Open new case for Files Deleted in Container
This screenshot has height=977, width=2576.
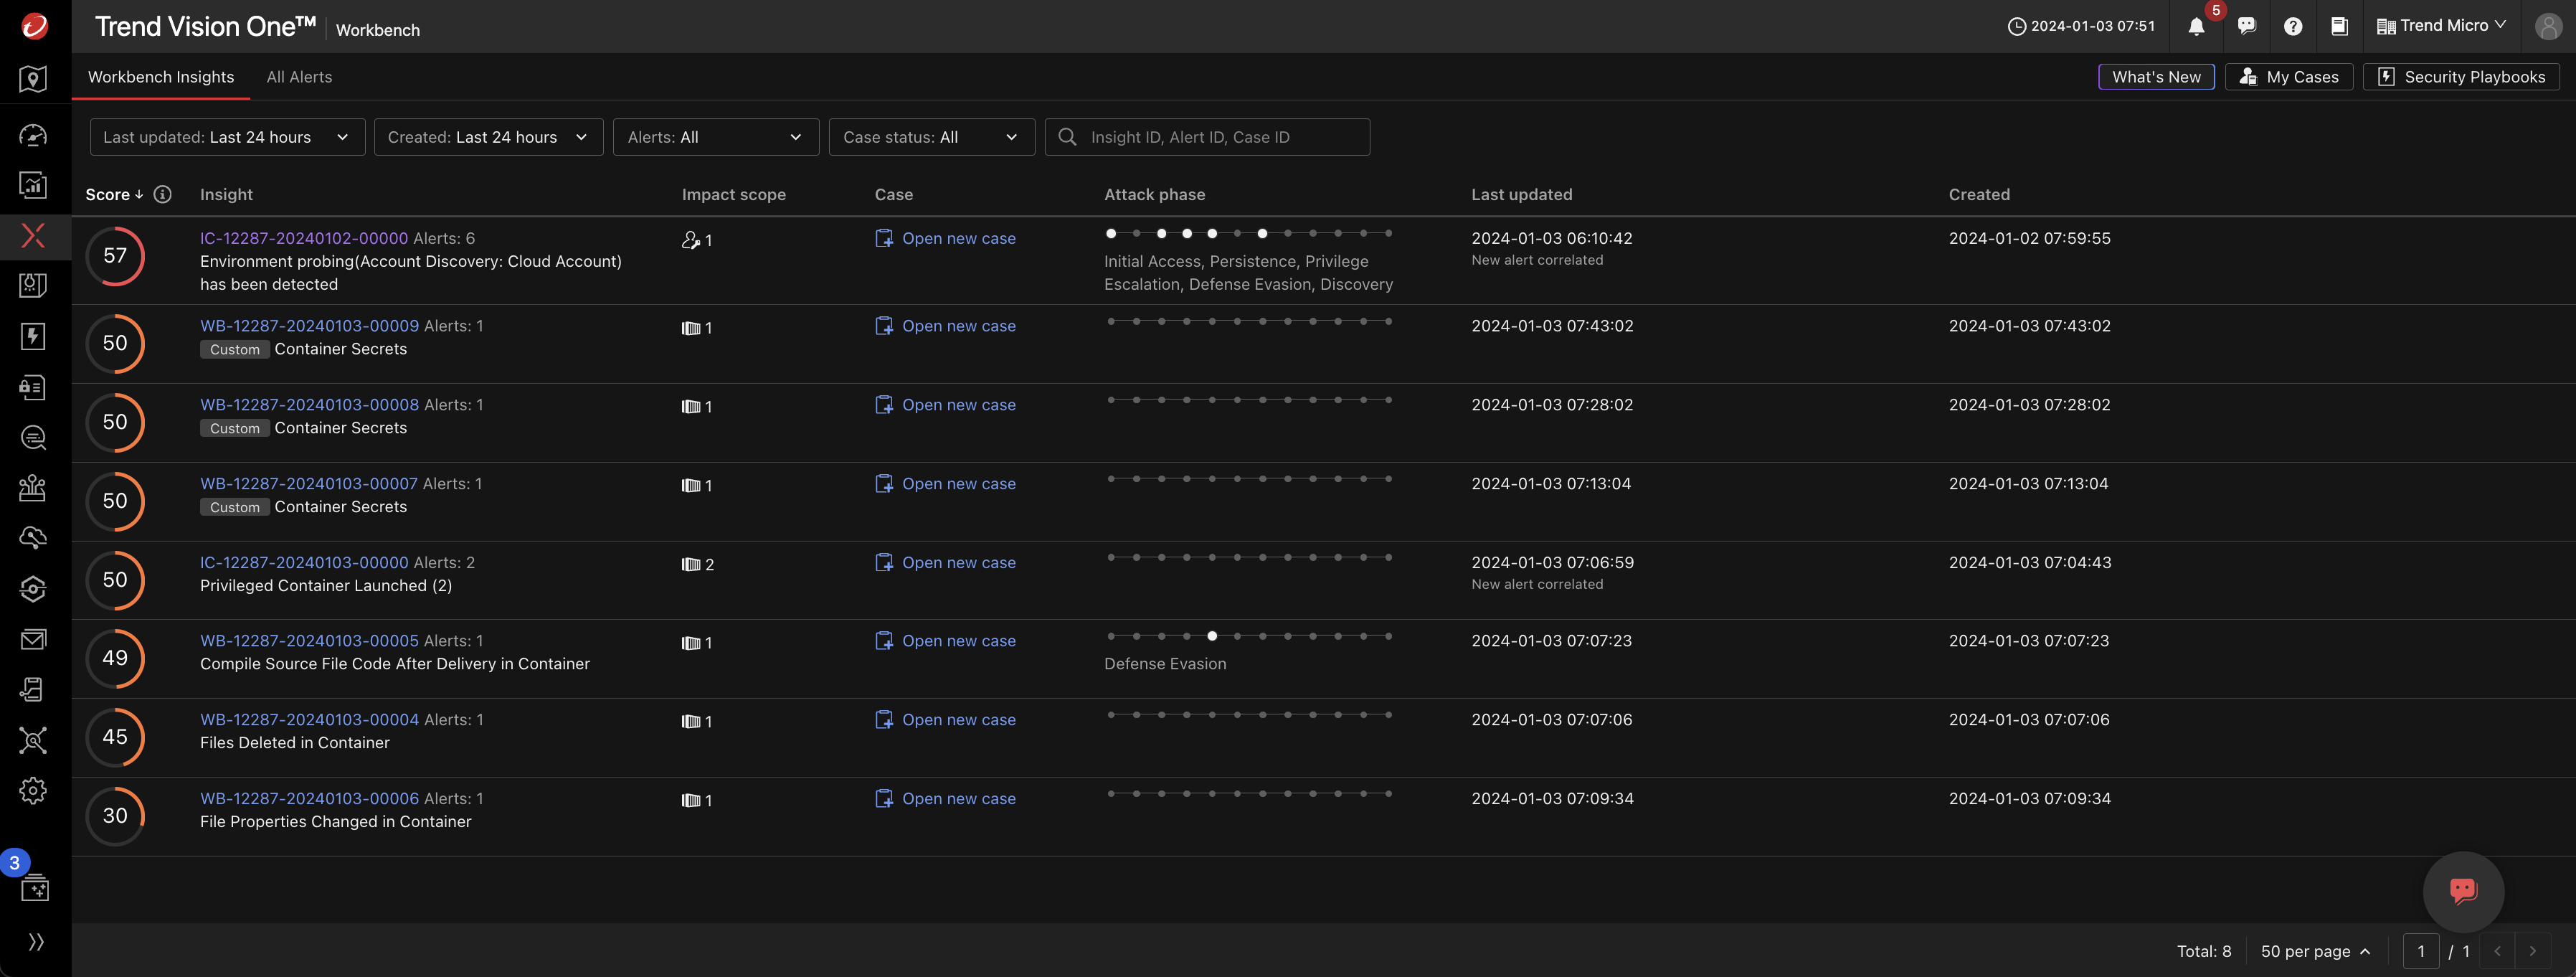946,720
